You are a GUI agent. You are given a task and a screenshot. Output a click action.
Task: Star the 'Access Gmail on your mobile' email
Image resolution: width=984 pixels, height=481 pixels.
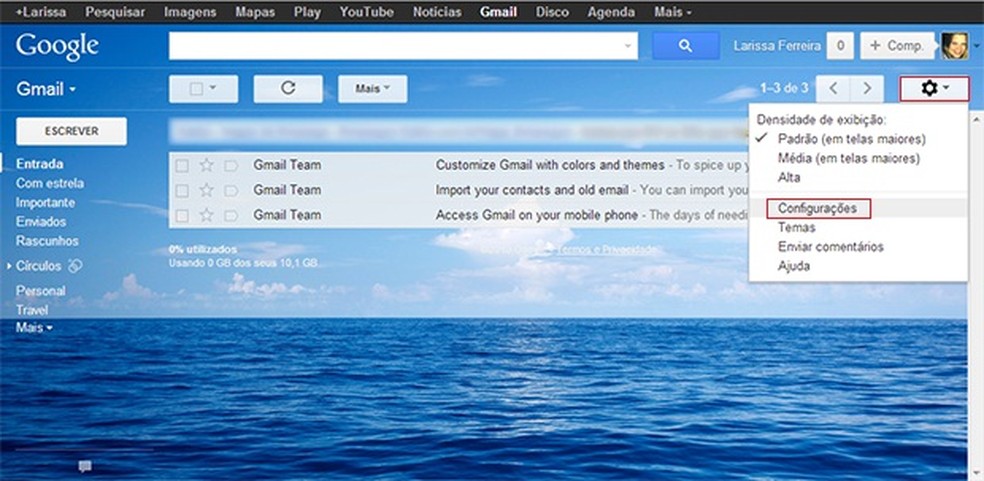(x=206, y=215)
